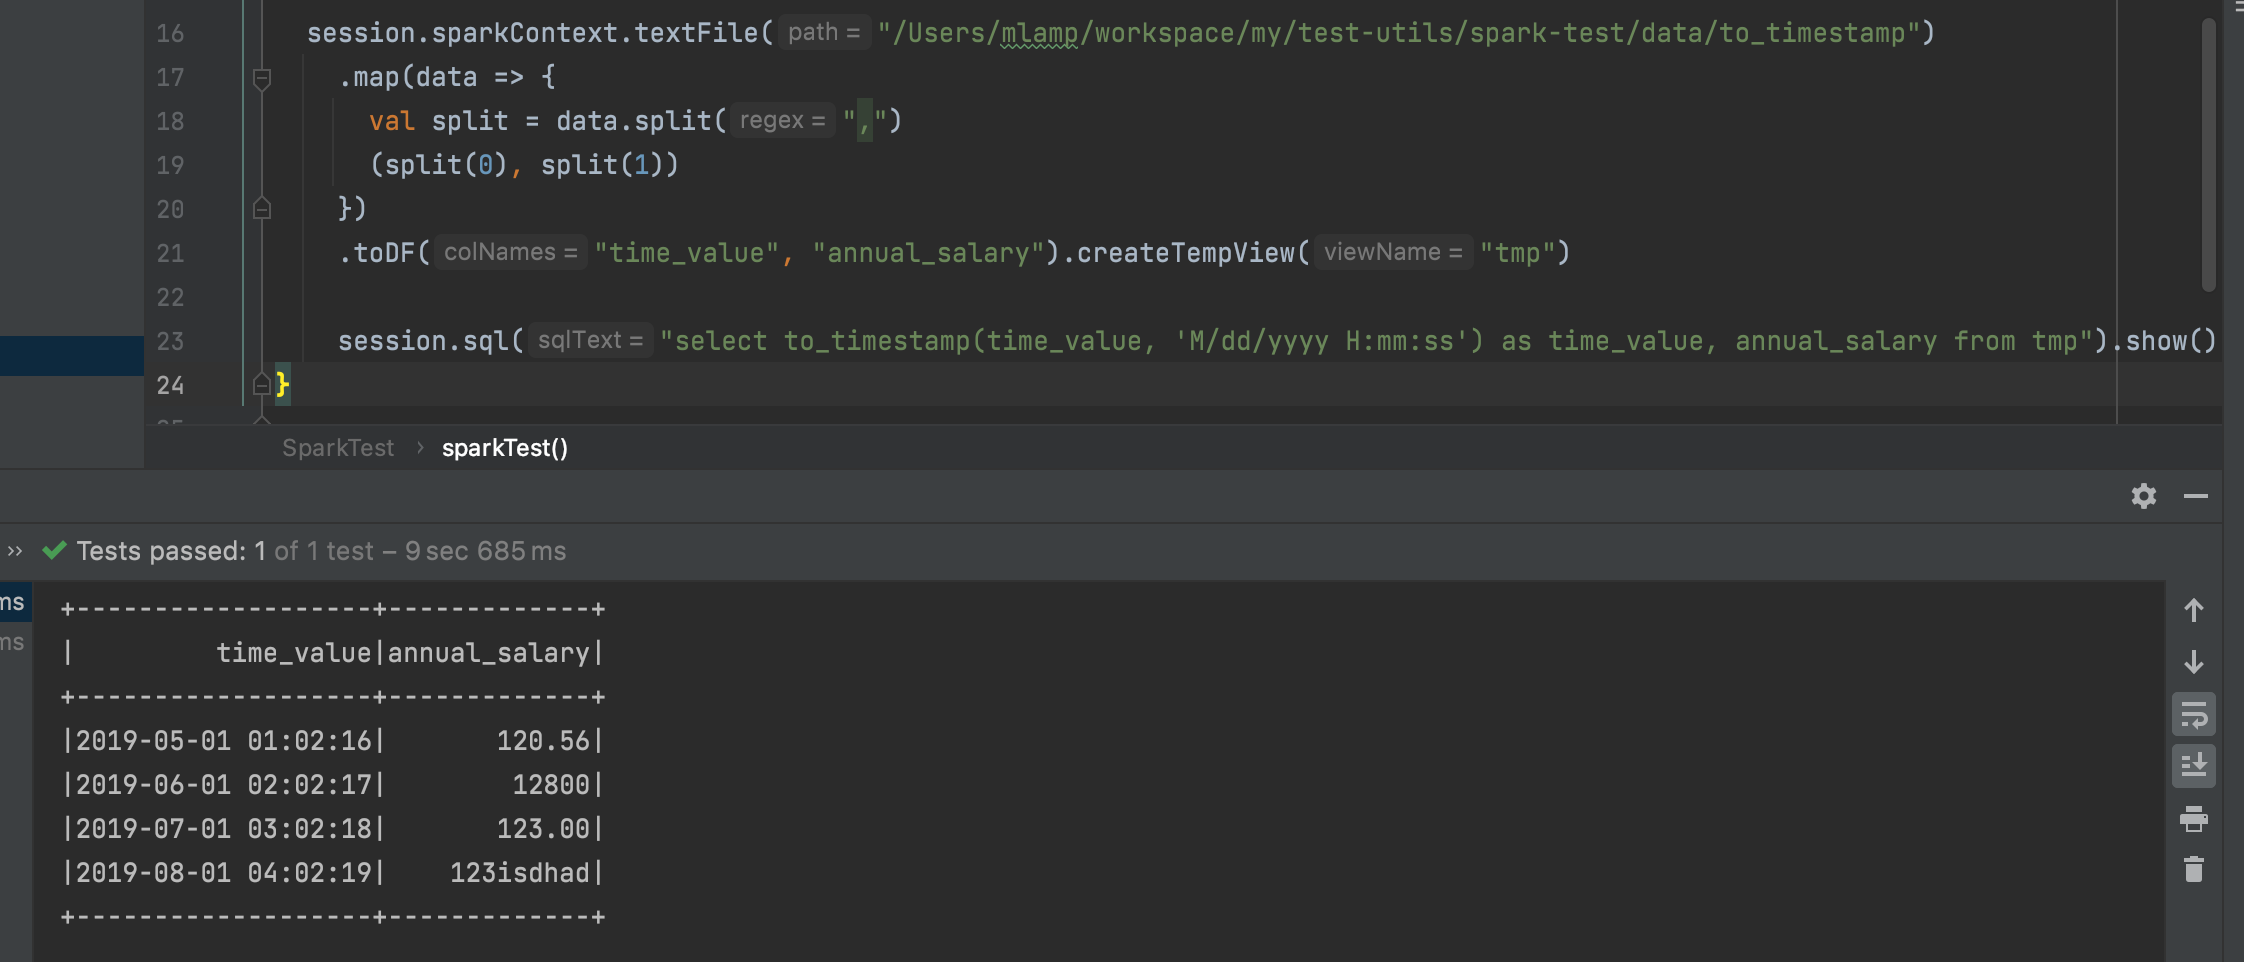The height and width of the screenshot is (962, 2244).
Task: Select the second test tree row showing 'ms'
Action: [x=14, y=642]
